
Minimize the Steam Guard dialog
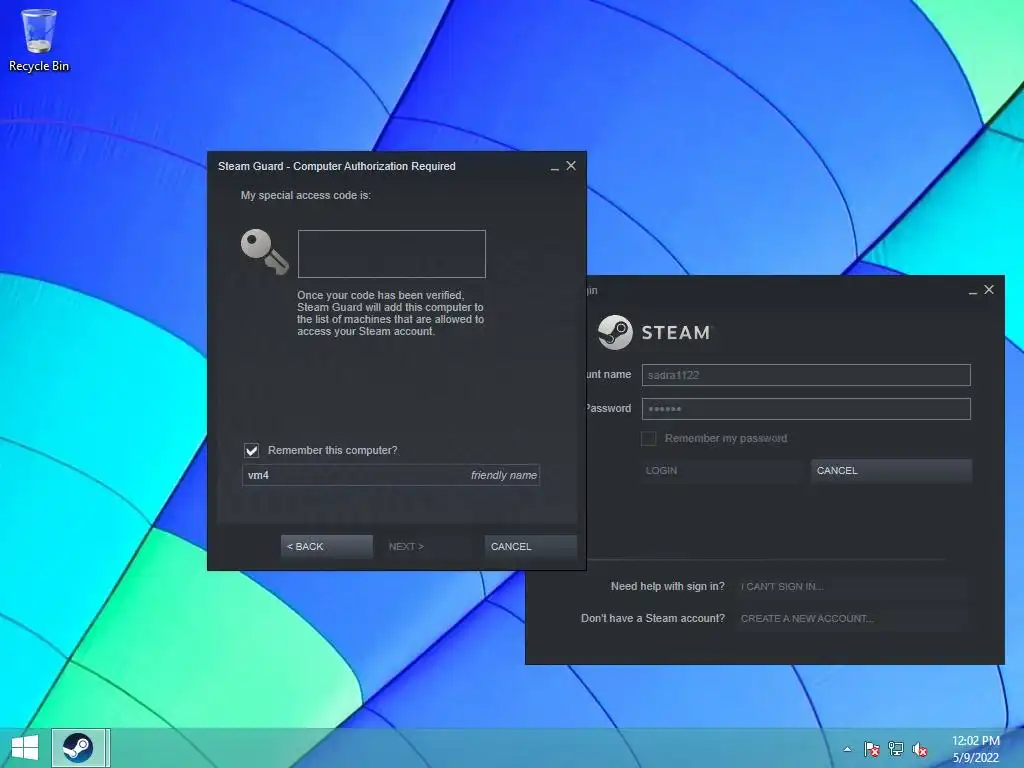click(554, 167)
